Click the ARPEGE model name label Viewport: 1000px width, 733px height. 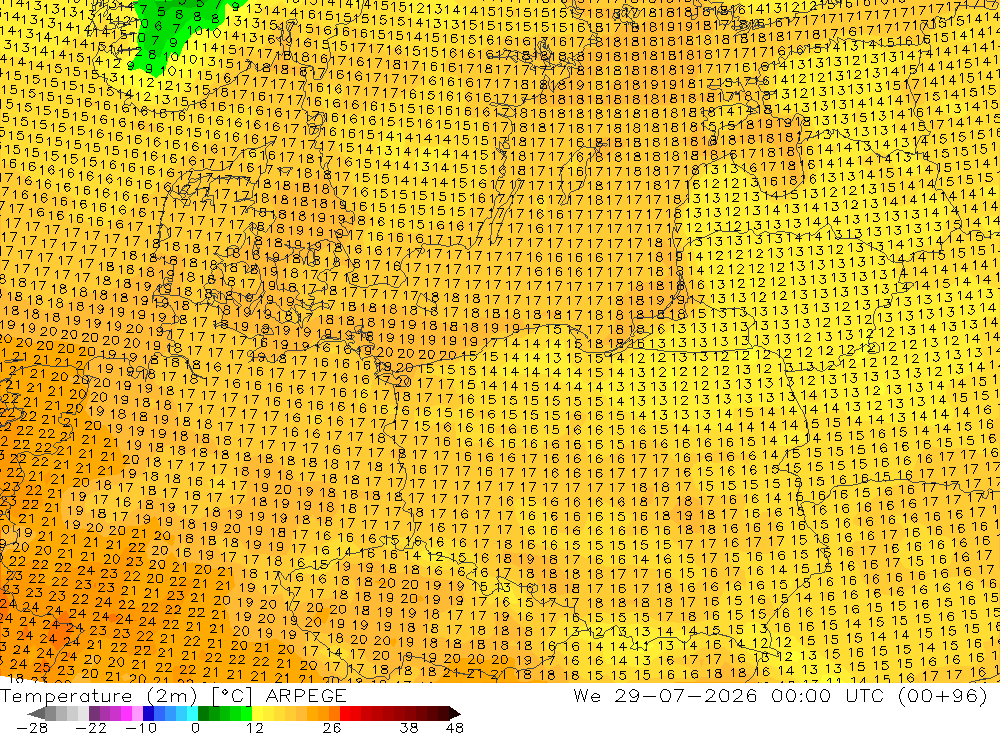point(305,696)
